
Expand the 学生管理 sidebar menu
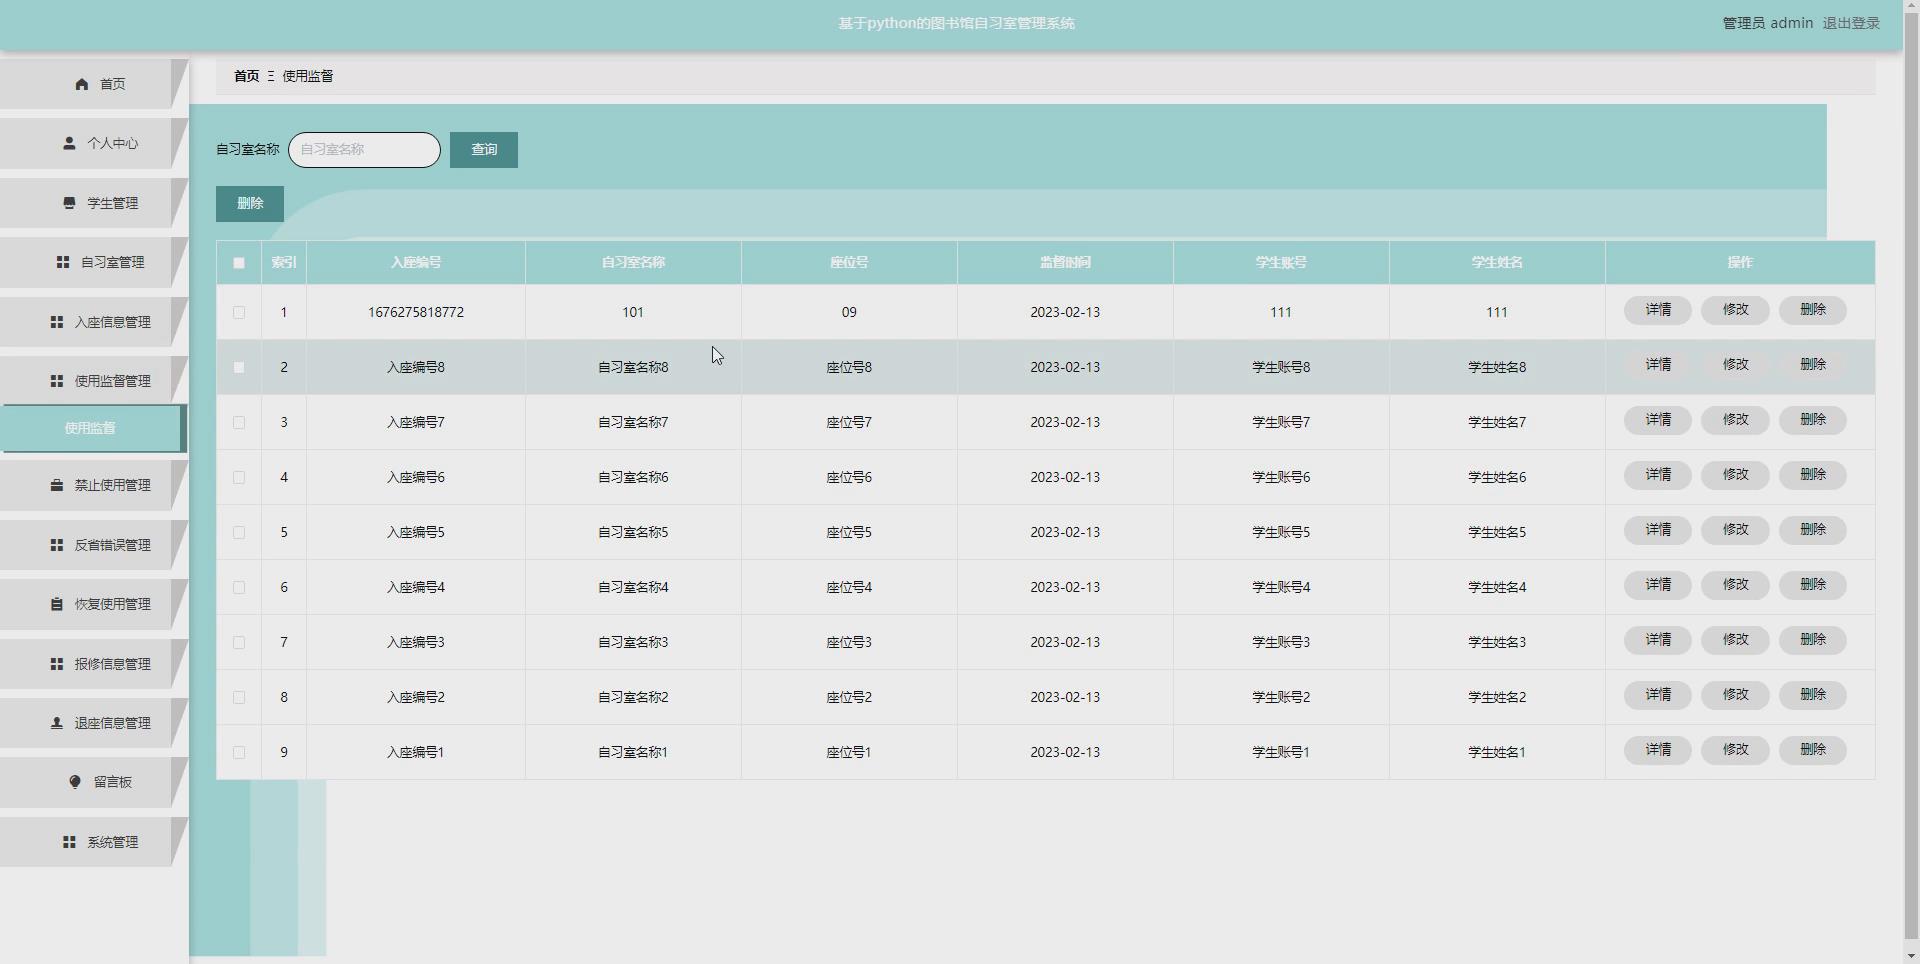click(x=92, y=203)
